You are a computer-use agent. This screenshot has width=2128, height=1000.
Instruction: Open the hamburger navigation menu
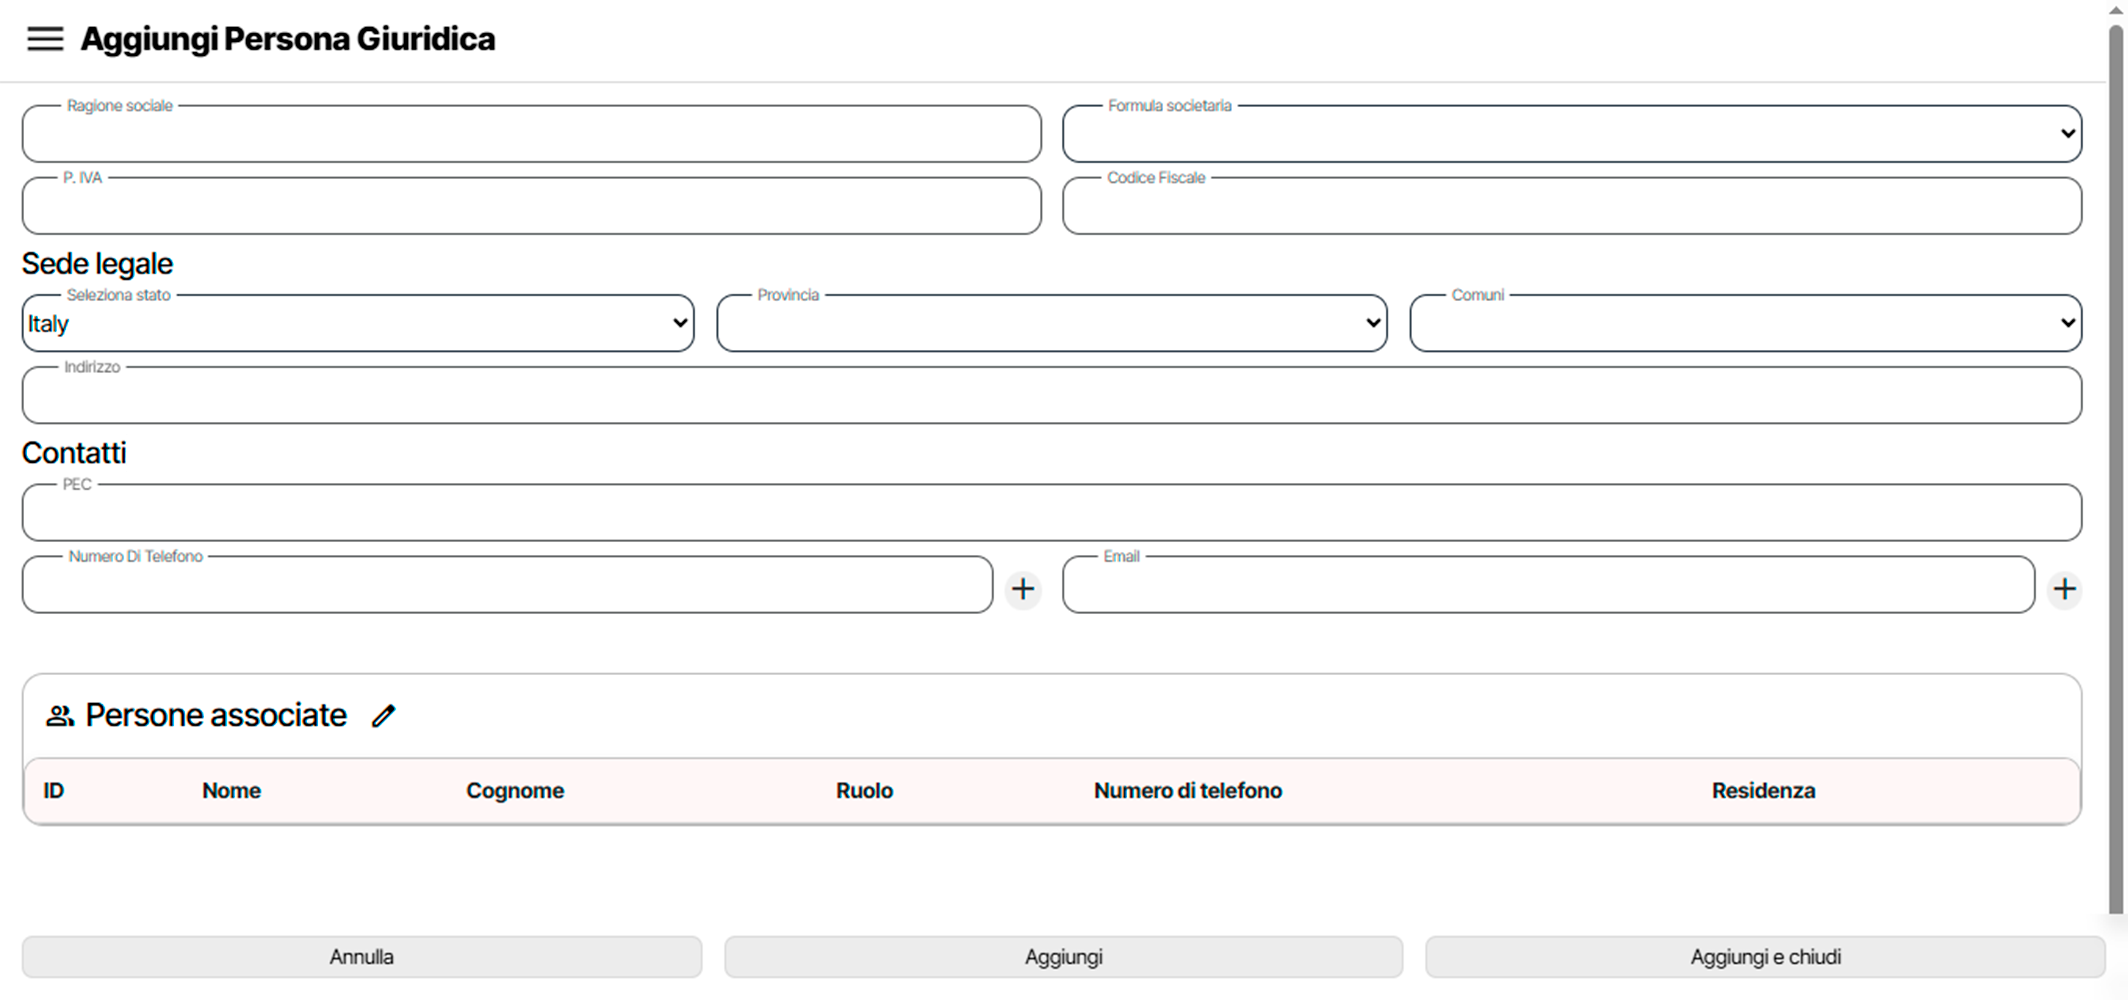click(x=45, y=39)
